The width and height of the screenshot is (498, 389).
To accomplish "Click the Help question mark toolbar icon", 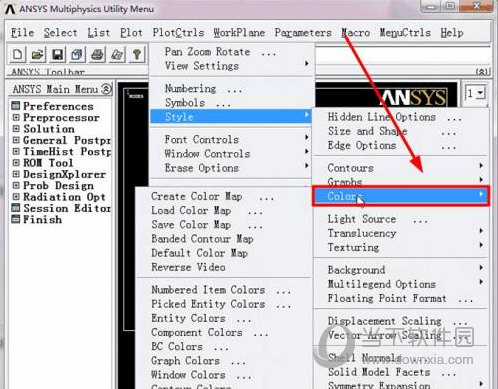I will point(136,54).
